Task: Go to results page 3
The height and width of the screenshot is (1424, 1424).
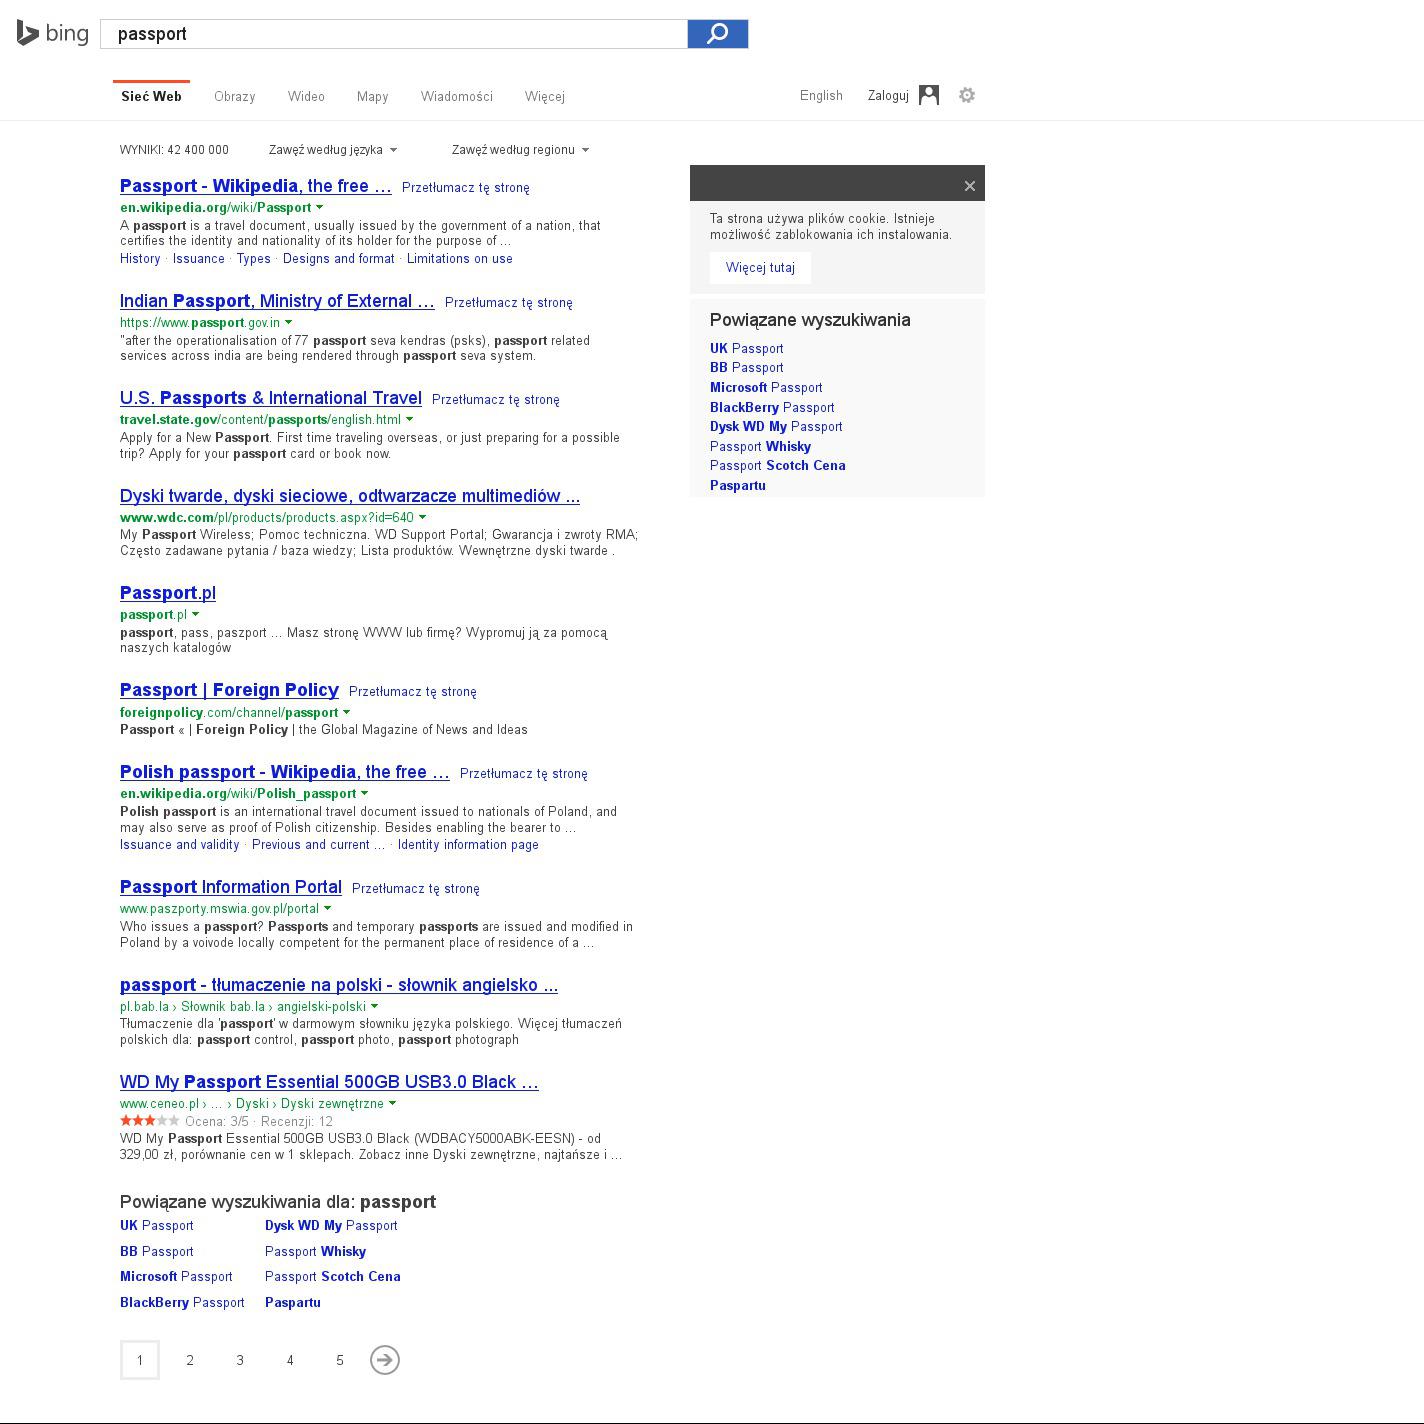Action: (x=240, y=1360)
